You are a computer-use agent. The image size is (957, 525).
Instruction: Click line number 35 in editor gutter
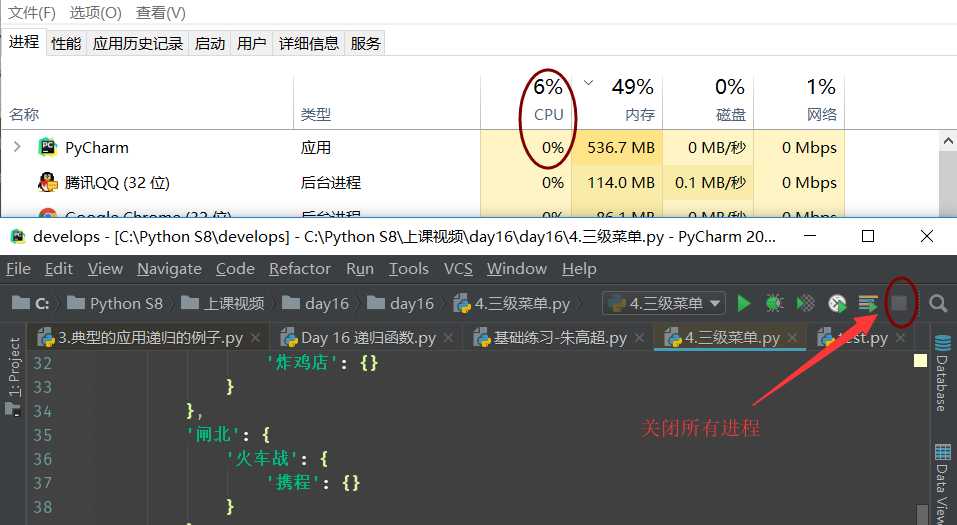42,435
